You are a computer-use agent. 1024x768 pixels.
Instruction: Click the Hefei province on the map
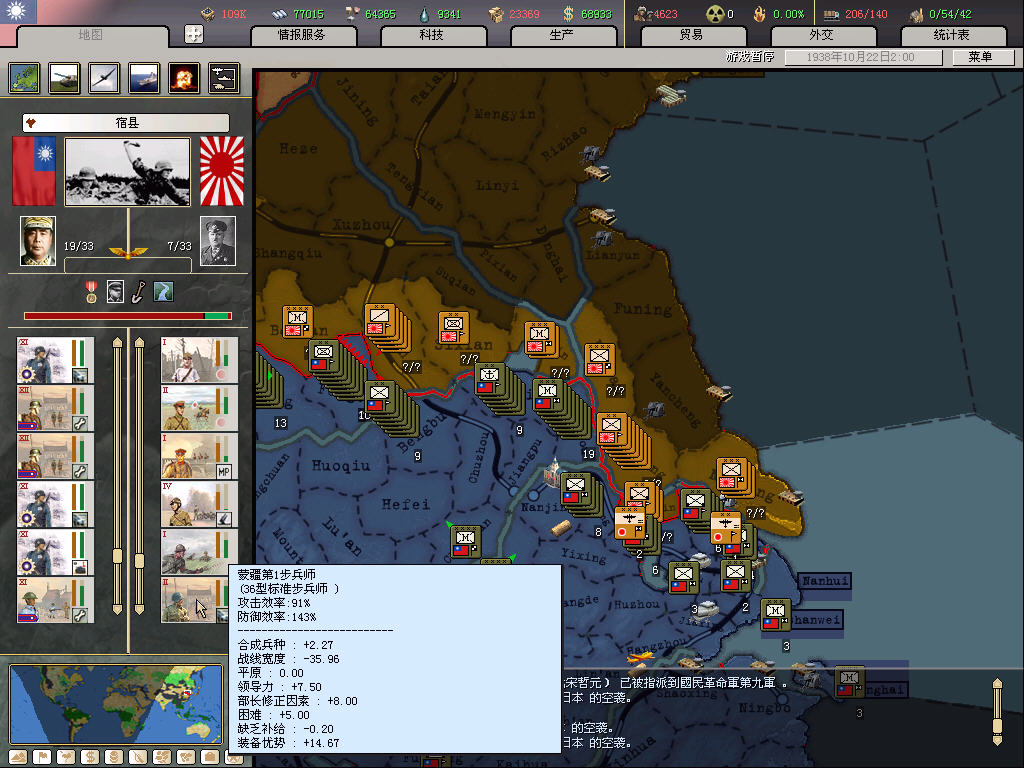(406, 504)
